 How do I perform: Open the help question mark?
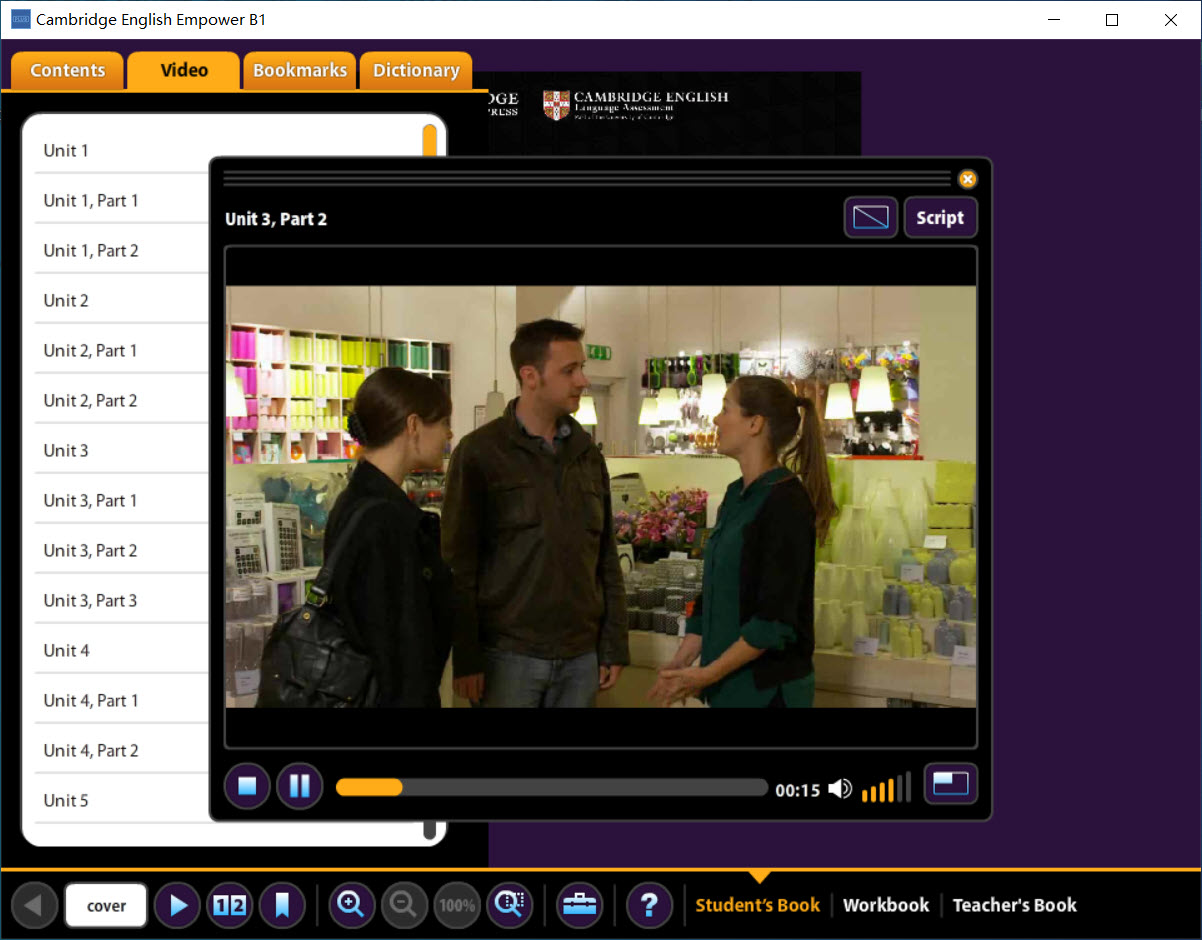point(649,906)
